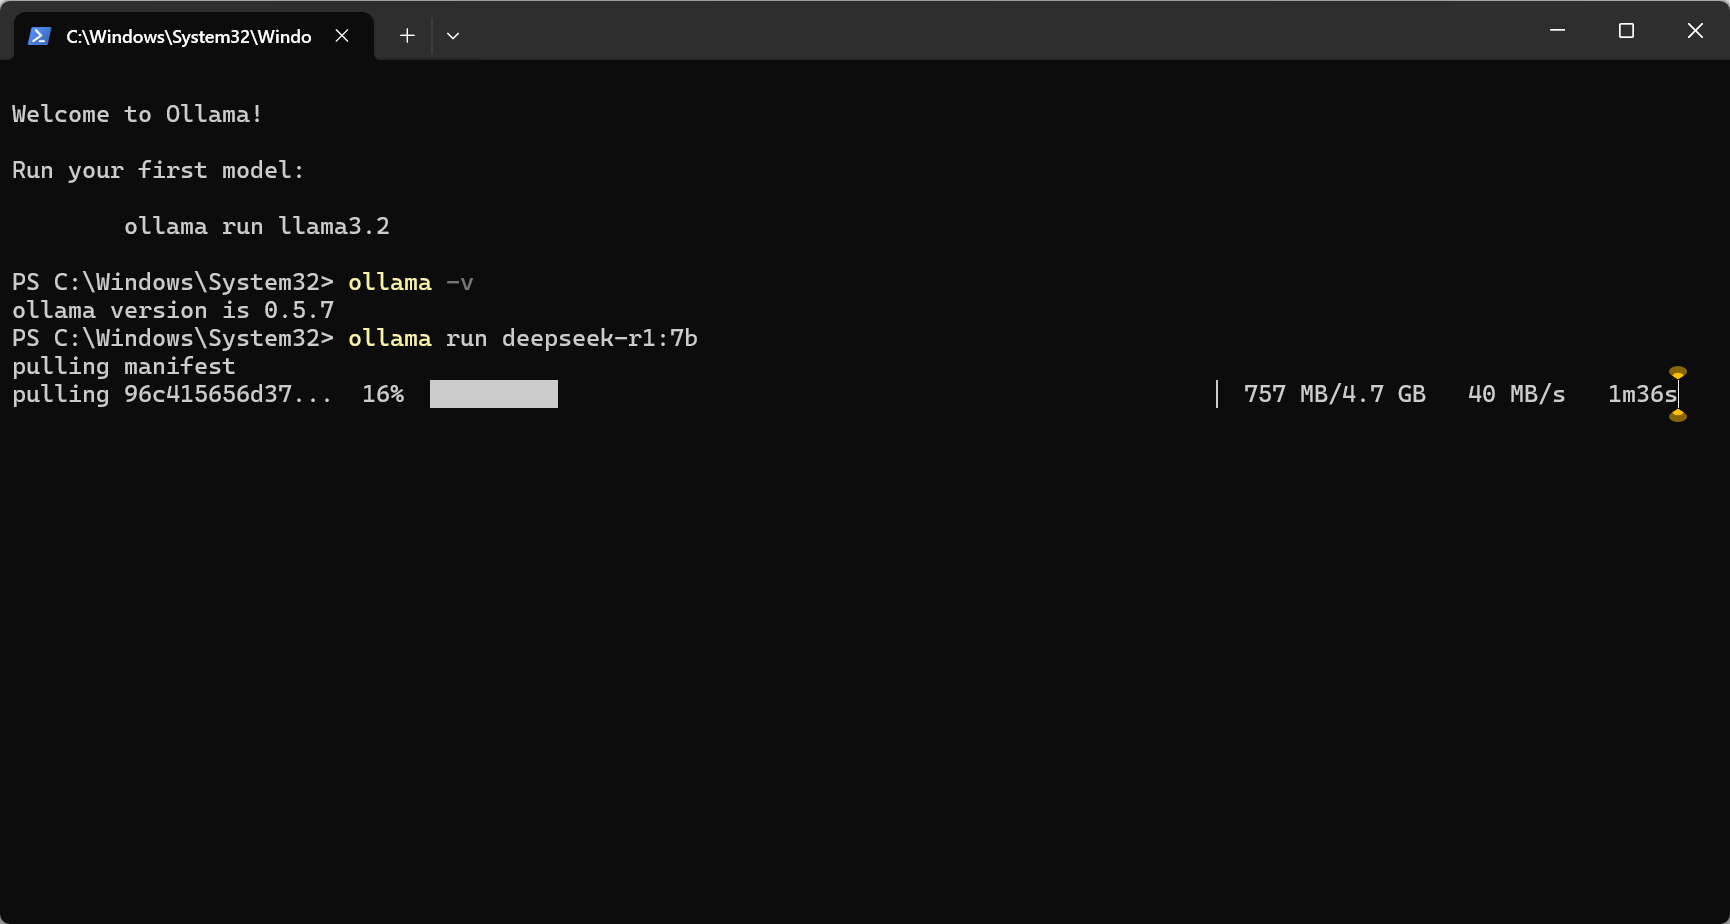The image size is (1730, 924).
Task: Click the 'ollama run deepseek-r1:7b' command
Action: [x=523, y=338]
